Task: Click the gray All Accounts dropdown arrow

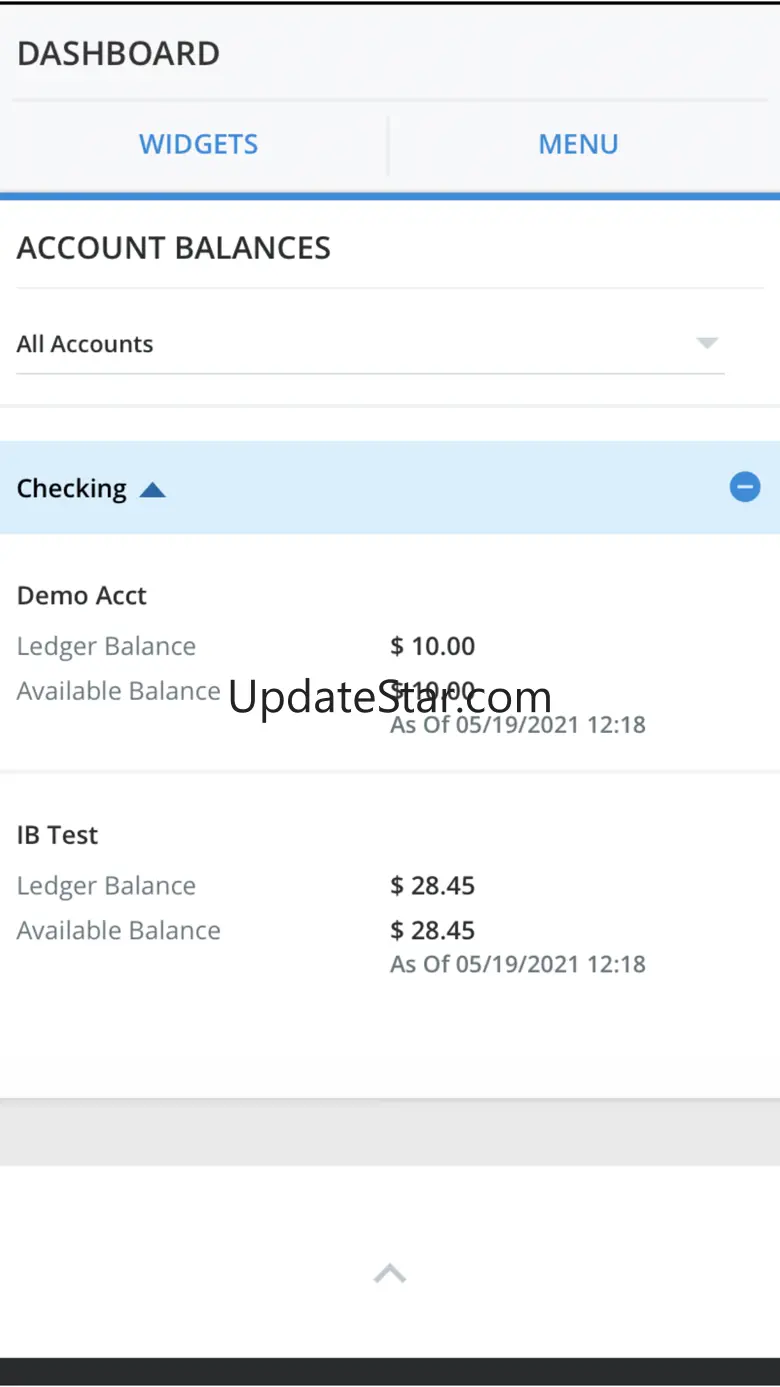Action: coord(707,343)
